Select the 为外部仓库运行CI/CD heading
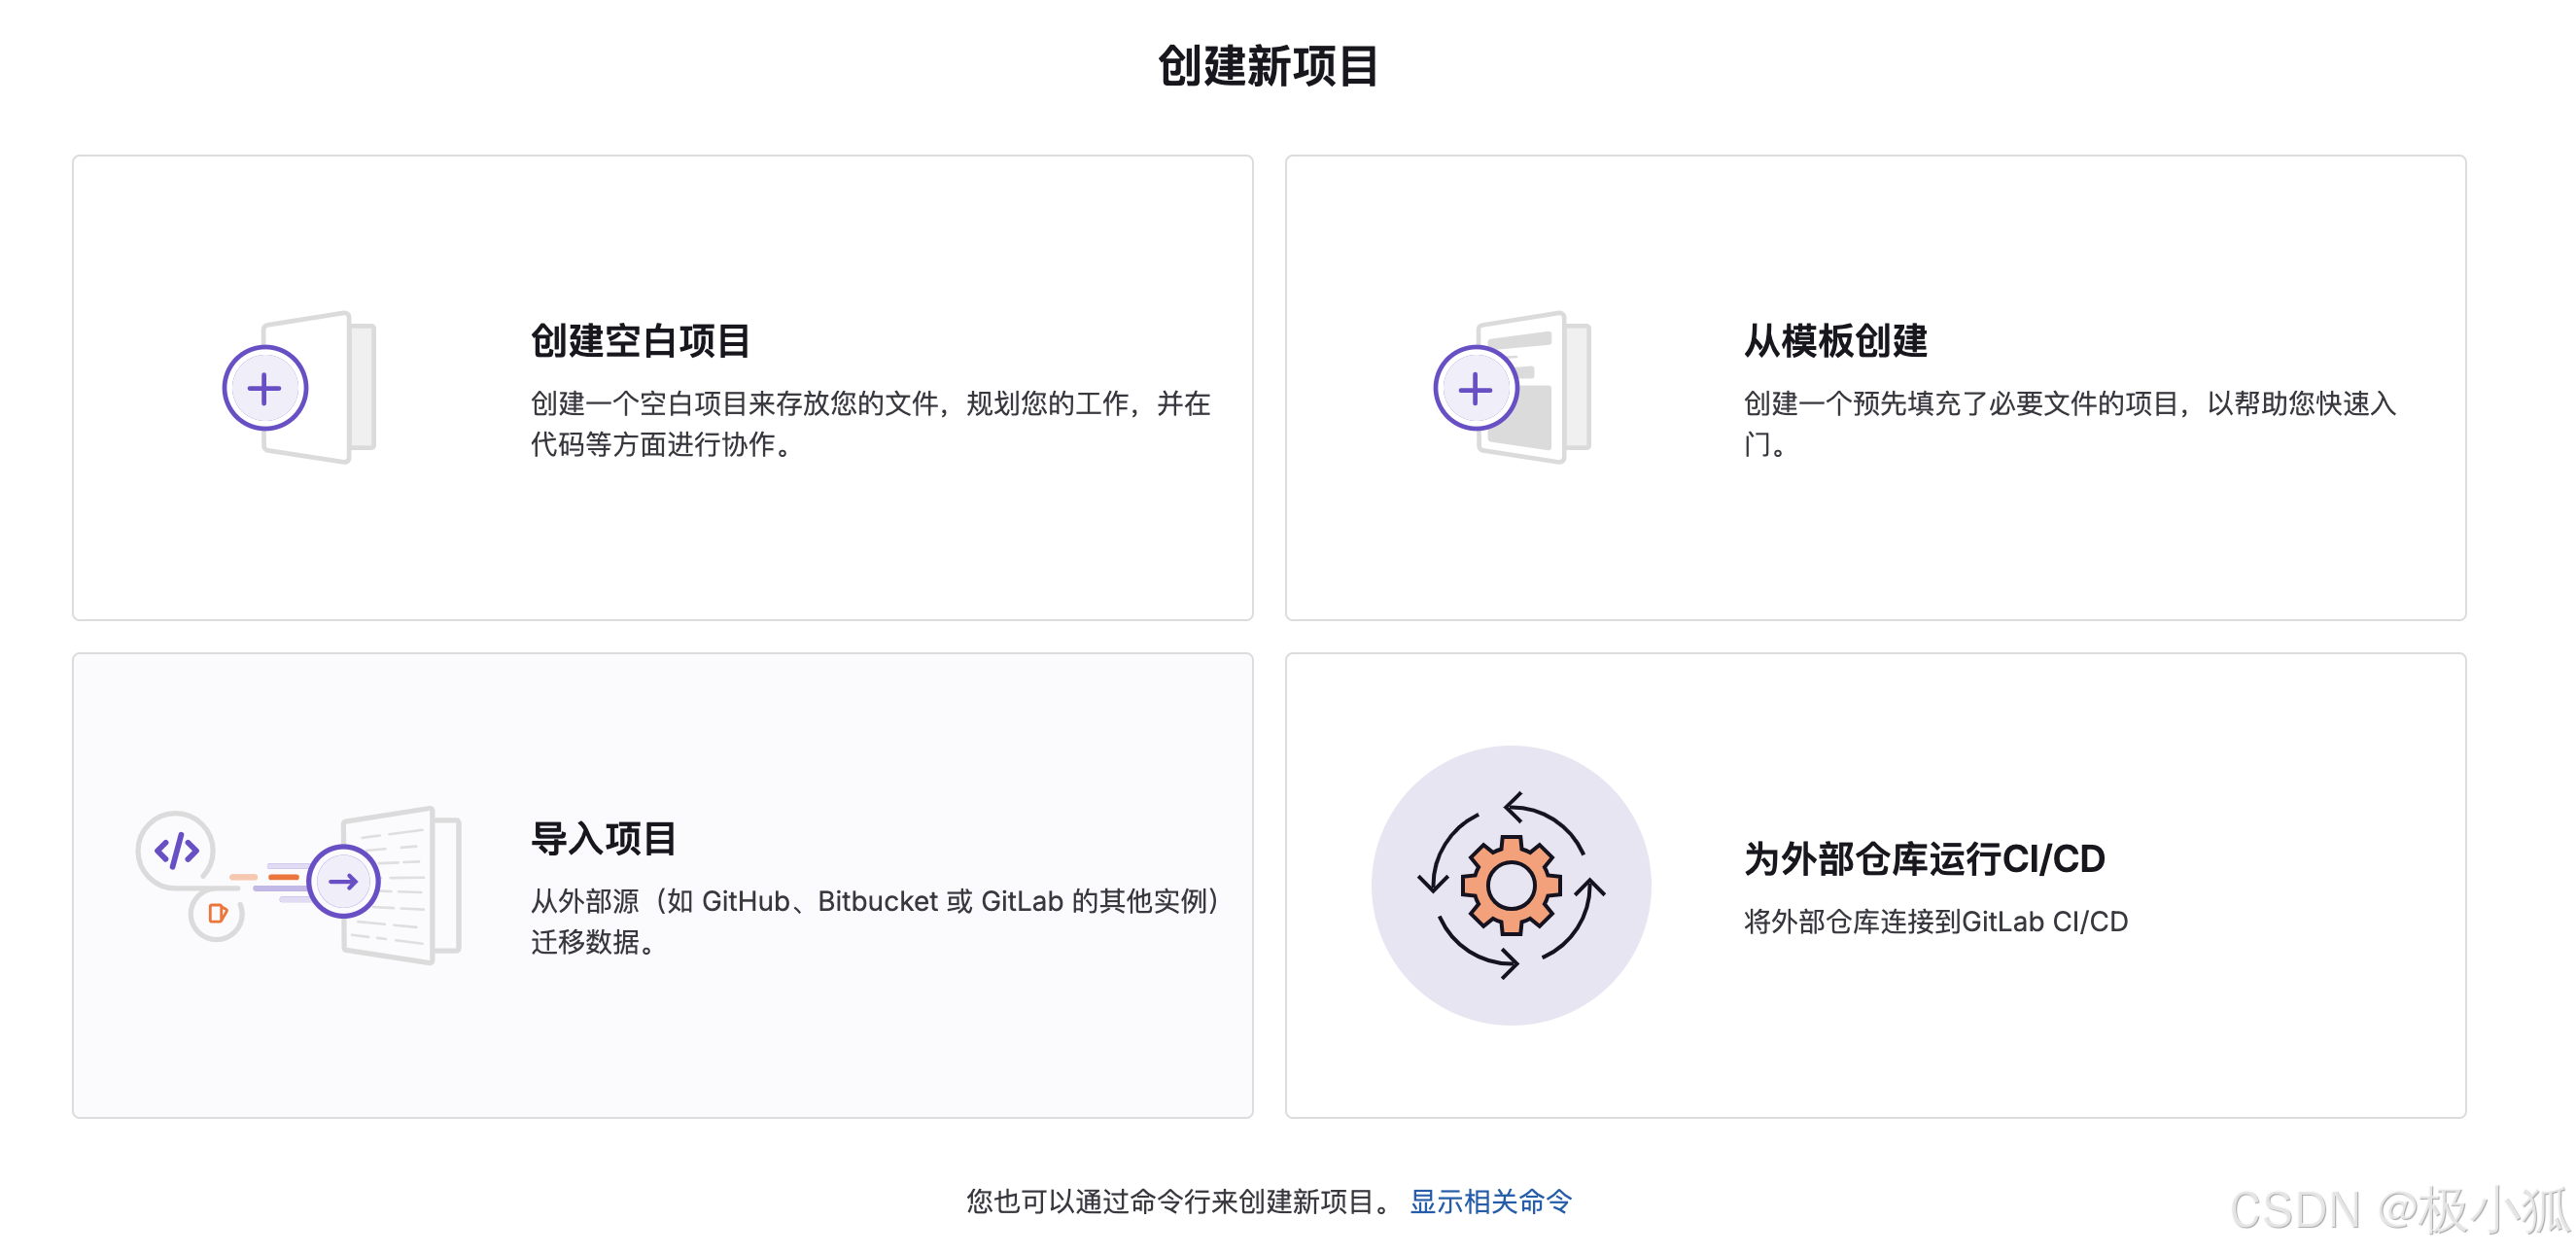 coord(1924,859)
